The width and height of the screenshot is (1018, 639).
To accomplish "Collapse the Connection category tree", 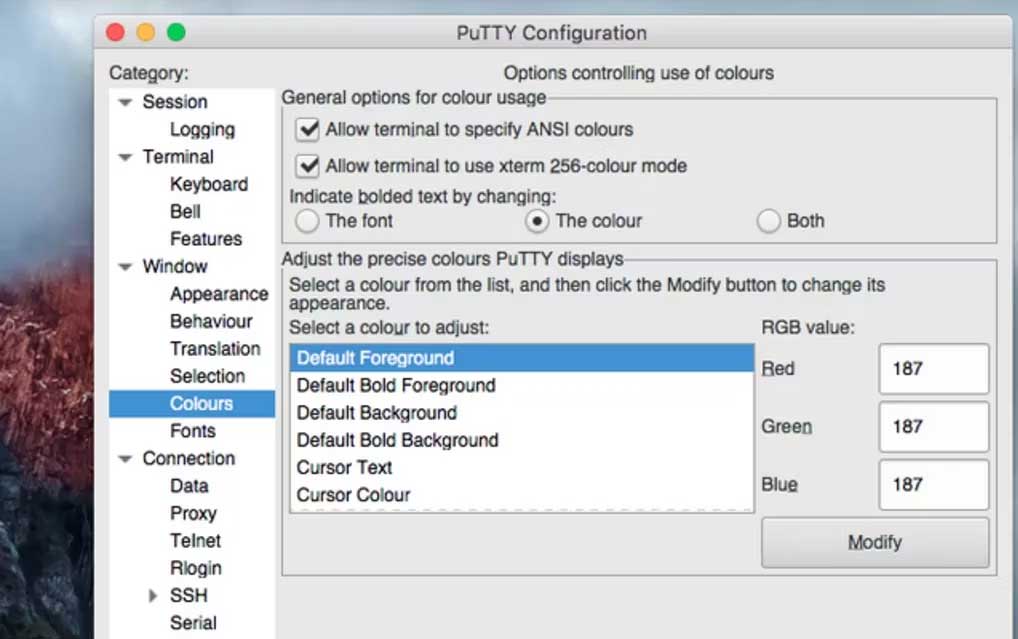I will pos(124,458).
